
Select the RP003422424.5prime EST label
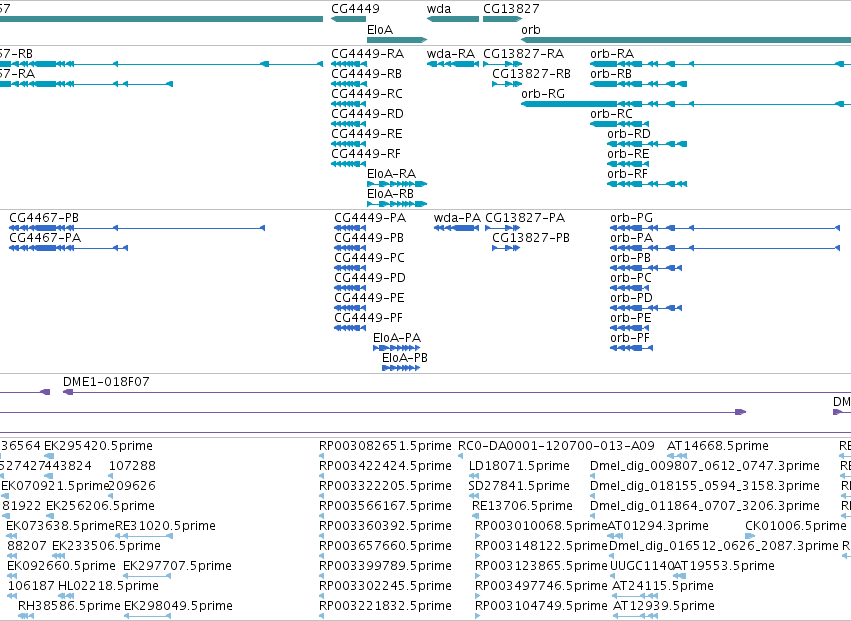click(x=385, y=466)
